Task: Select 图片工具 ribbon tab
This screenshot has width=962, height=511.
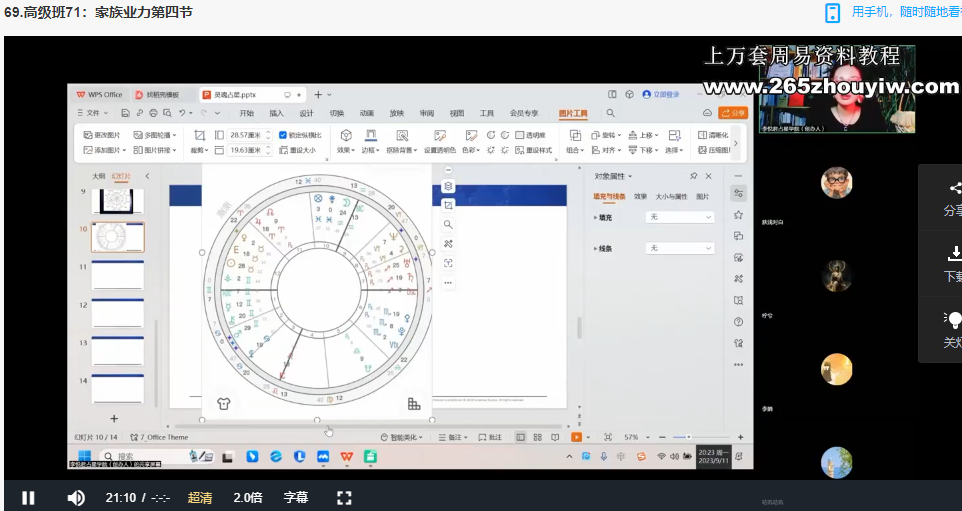Action: (573, 113)
